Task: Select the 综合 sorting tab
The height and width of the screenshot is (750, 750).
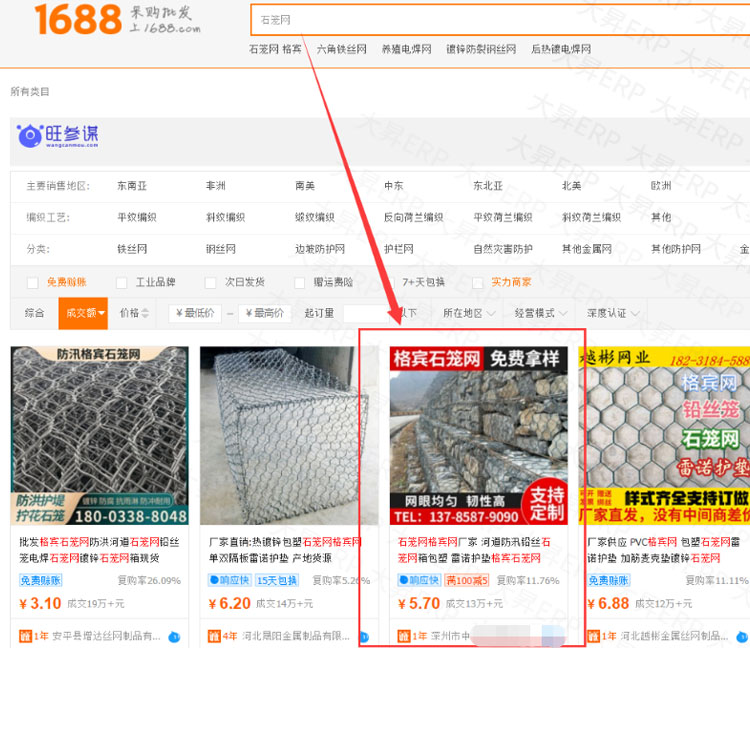Action: point(34,313)
